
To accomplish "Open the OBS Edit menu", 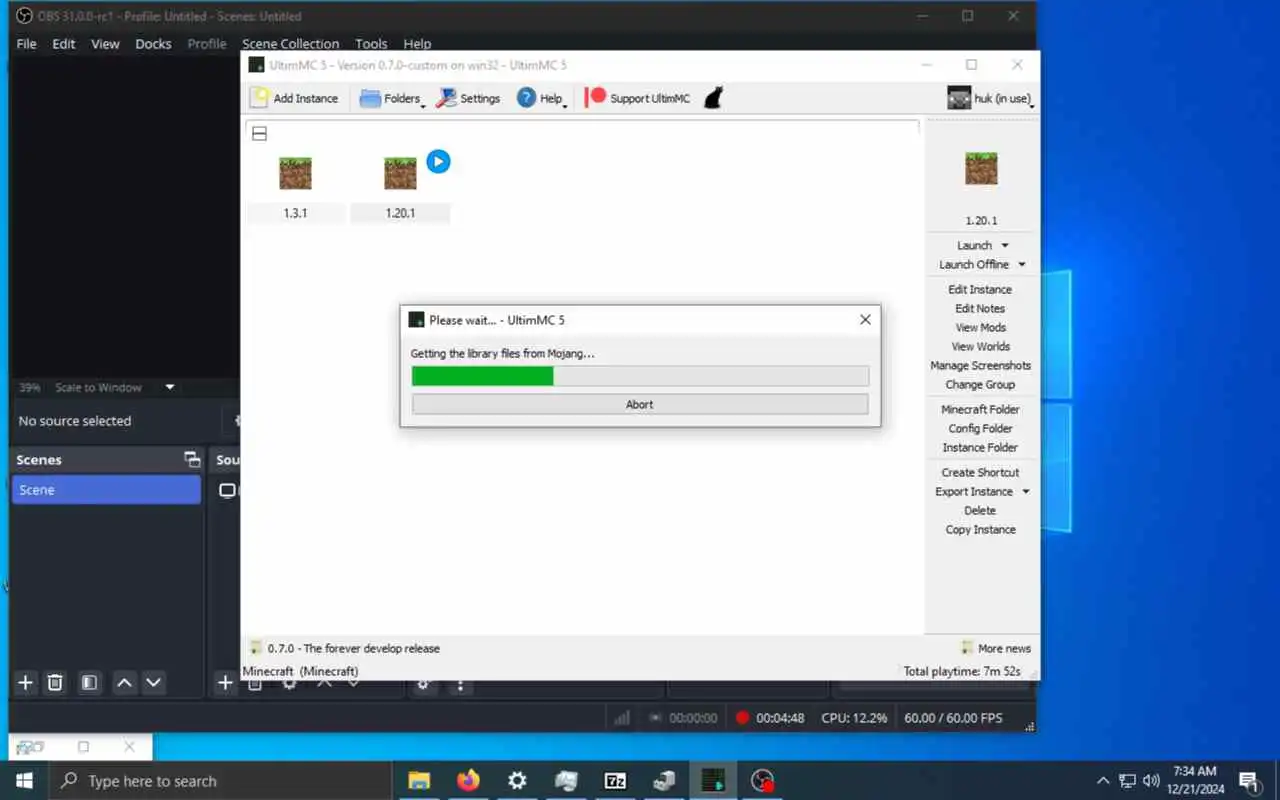I will point(64,44).
